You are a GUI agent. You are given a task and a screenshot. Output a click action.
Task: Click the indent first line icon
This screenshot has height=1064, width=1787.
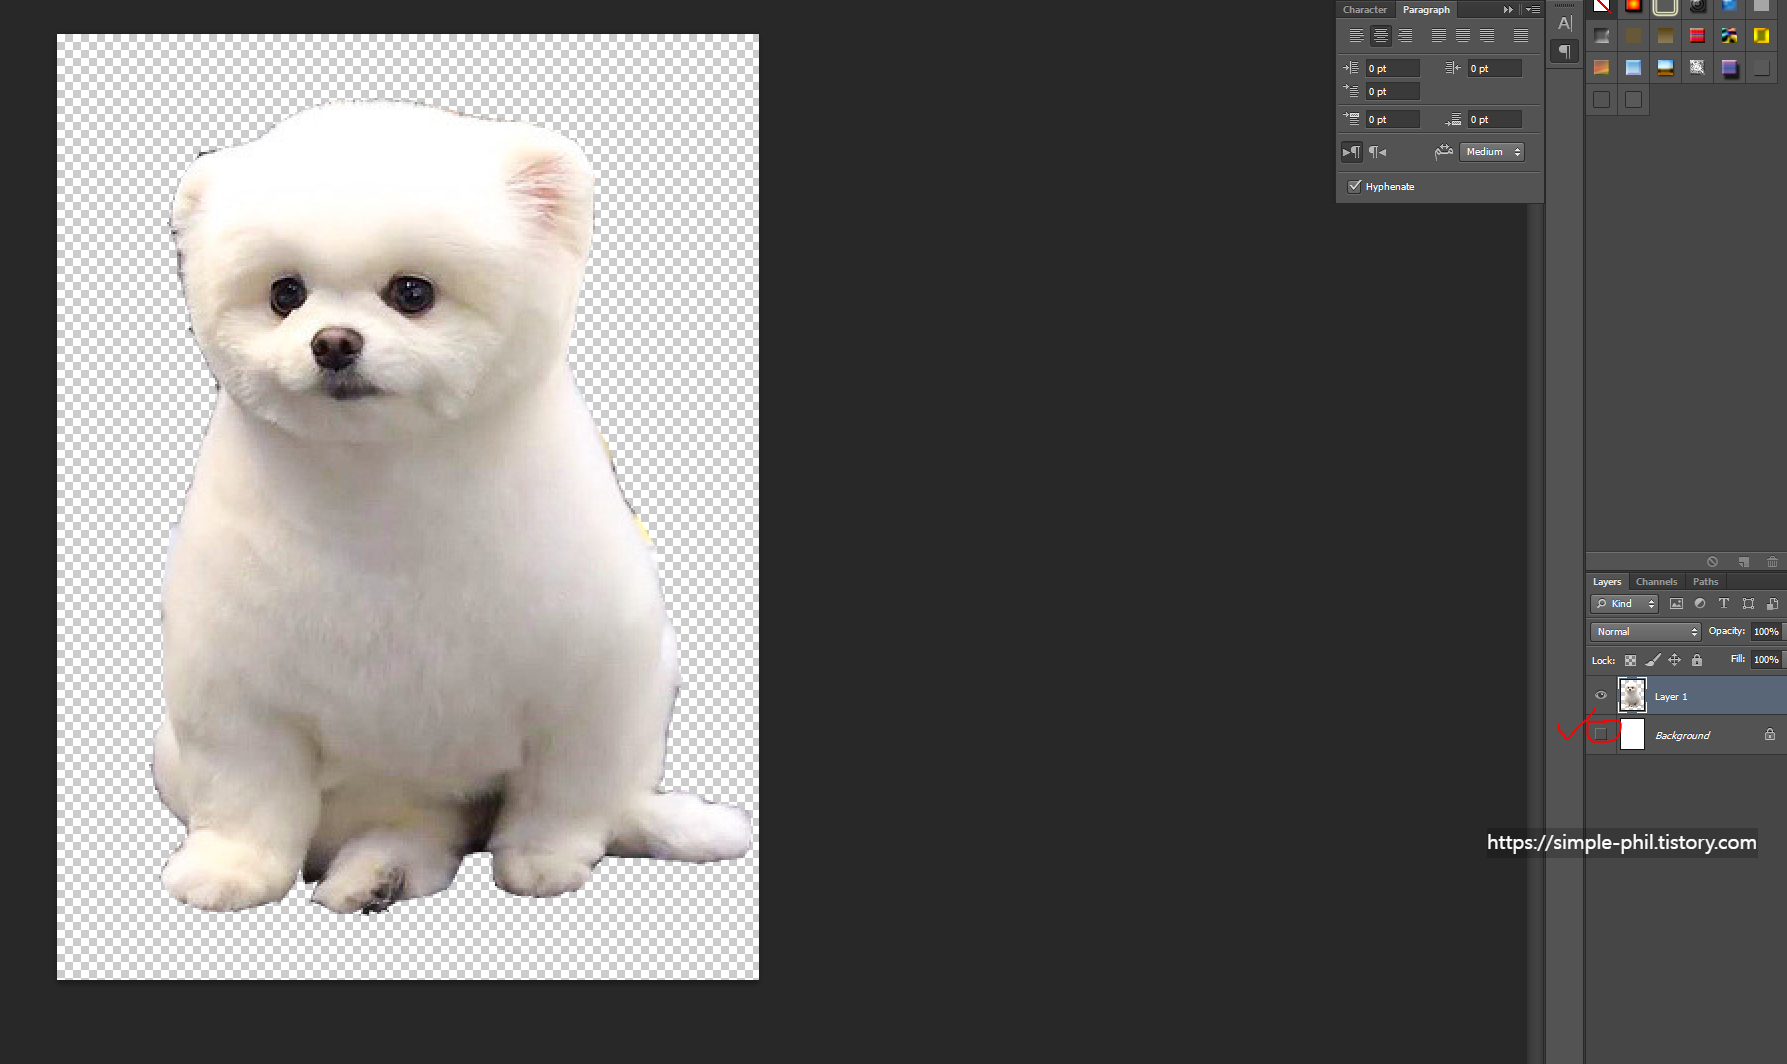(x=1351, y=91)
